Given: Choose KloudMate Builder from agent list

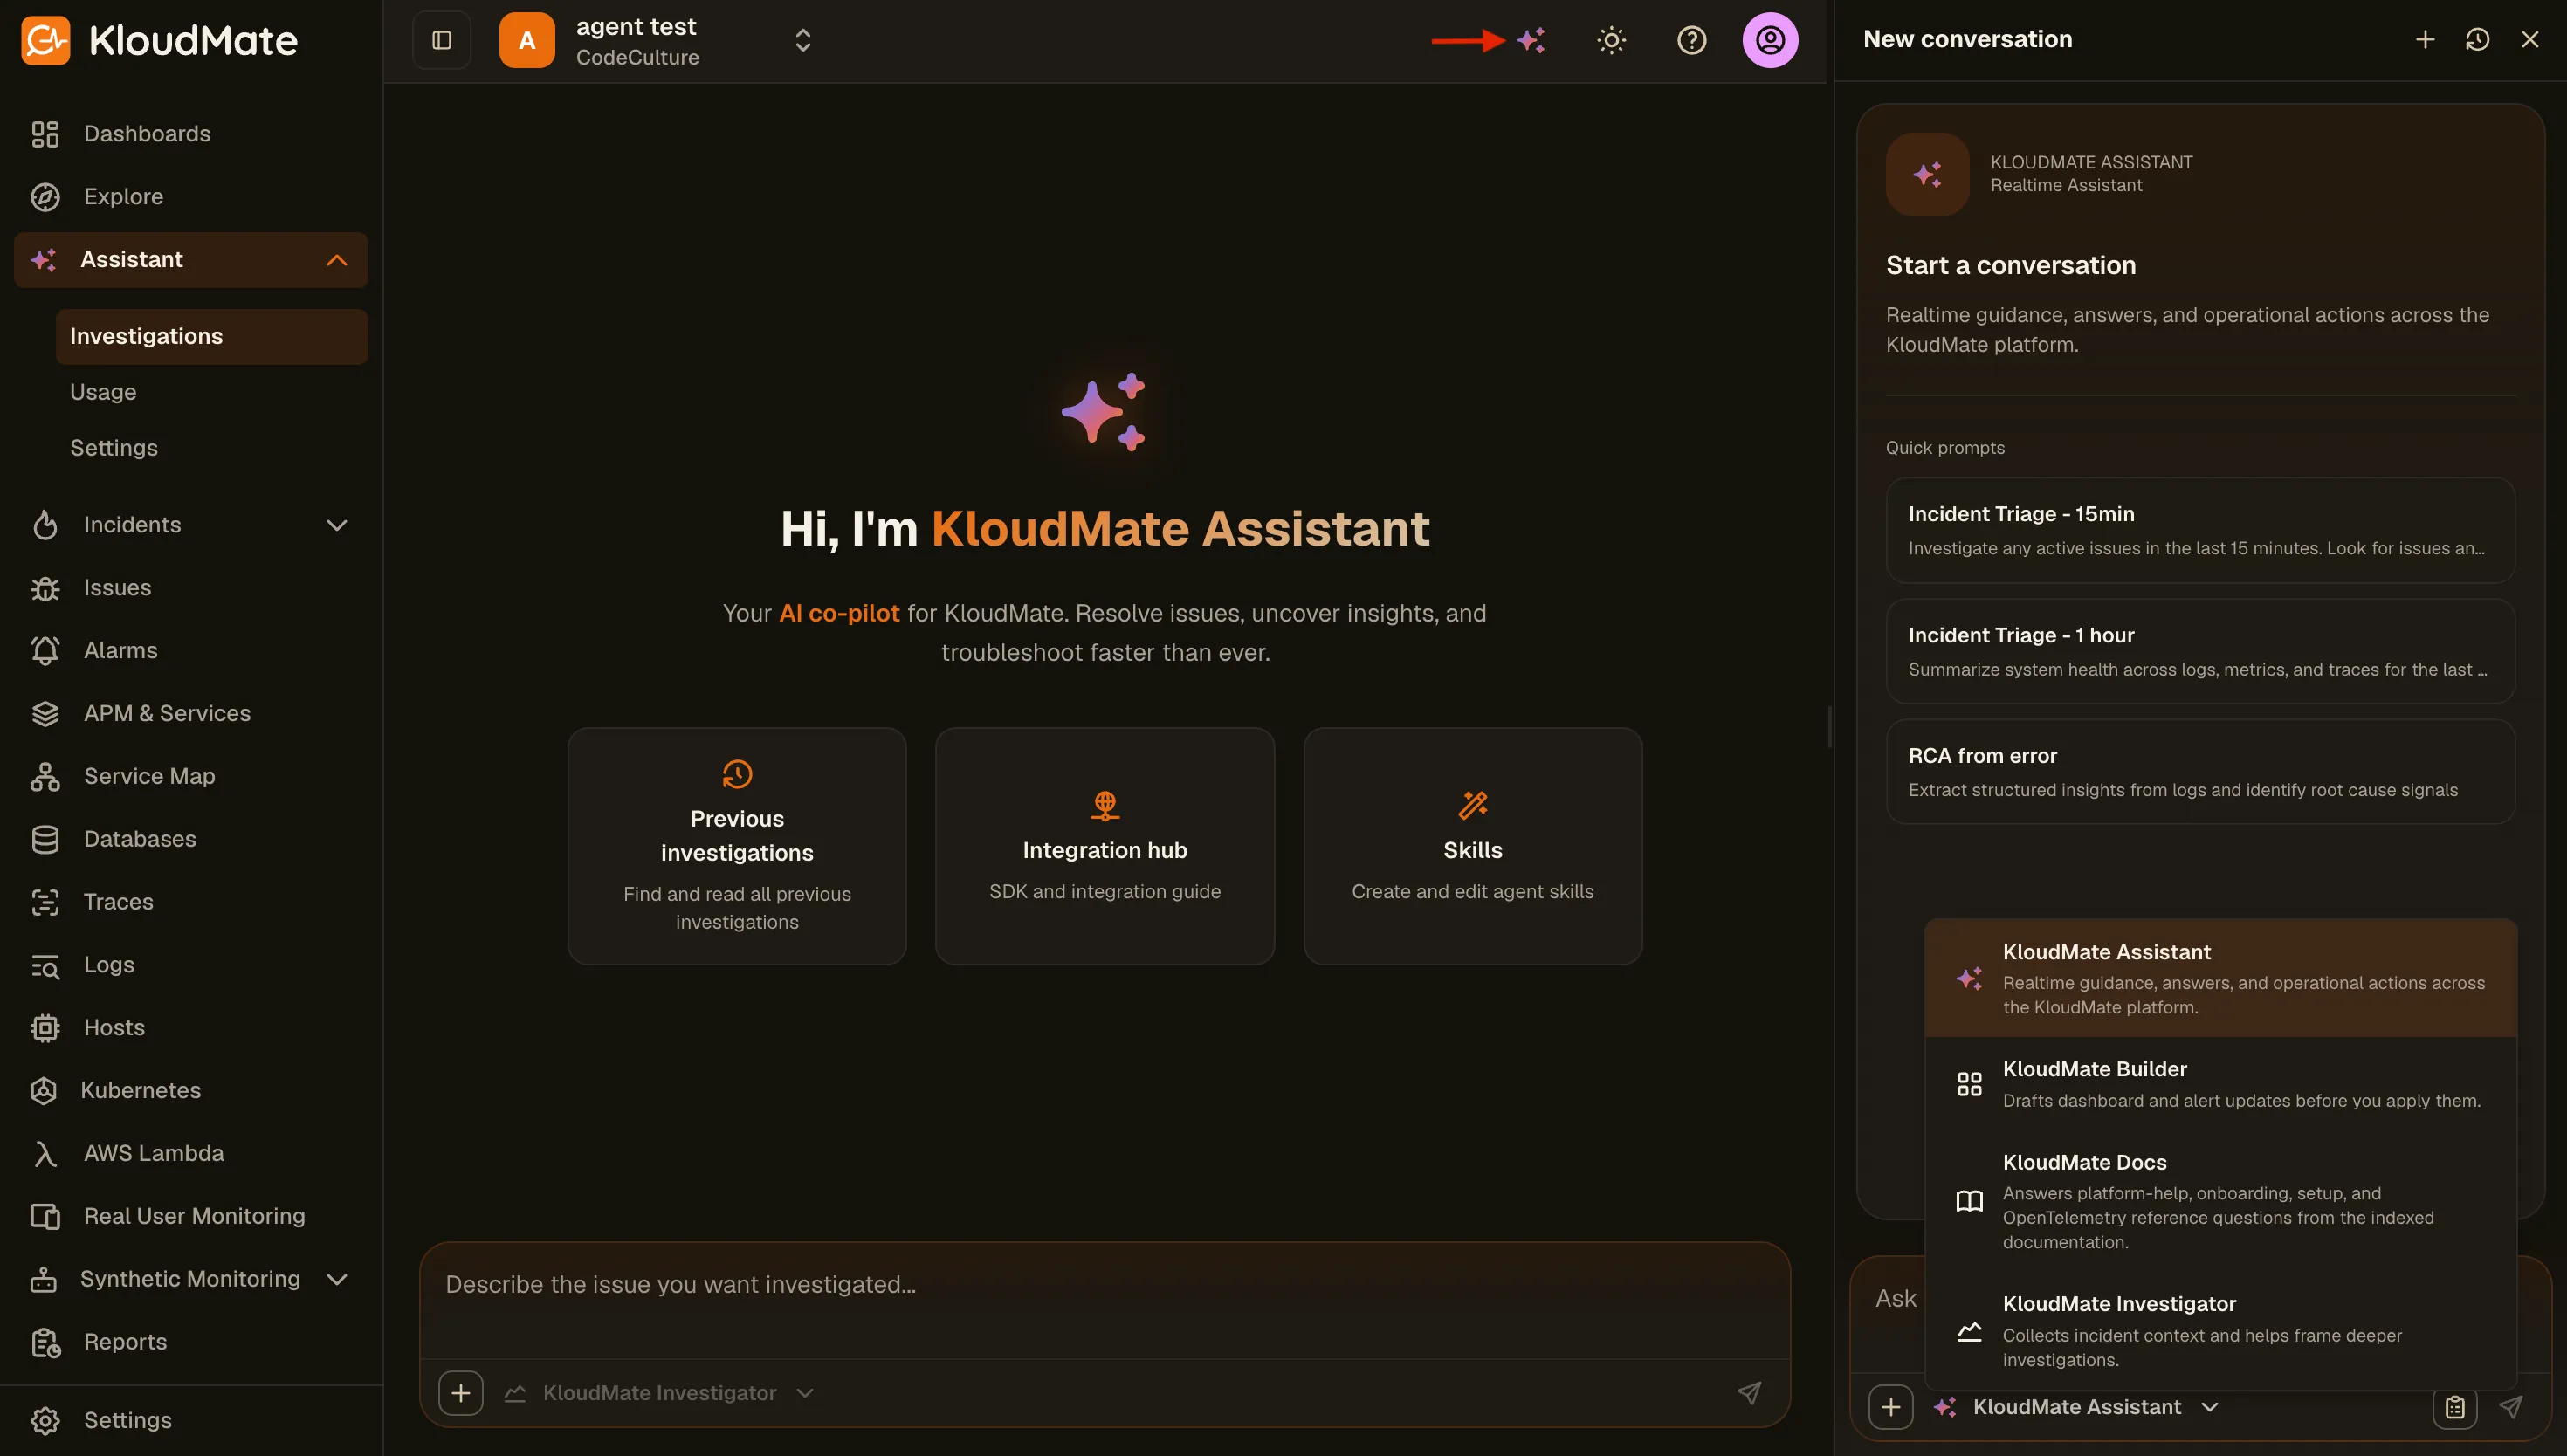Looking at the screenshot, I should [2220, 1084].
